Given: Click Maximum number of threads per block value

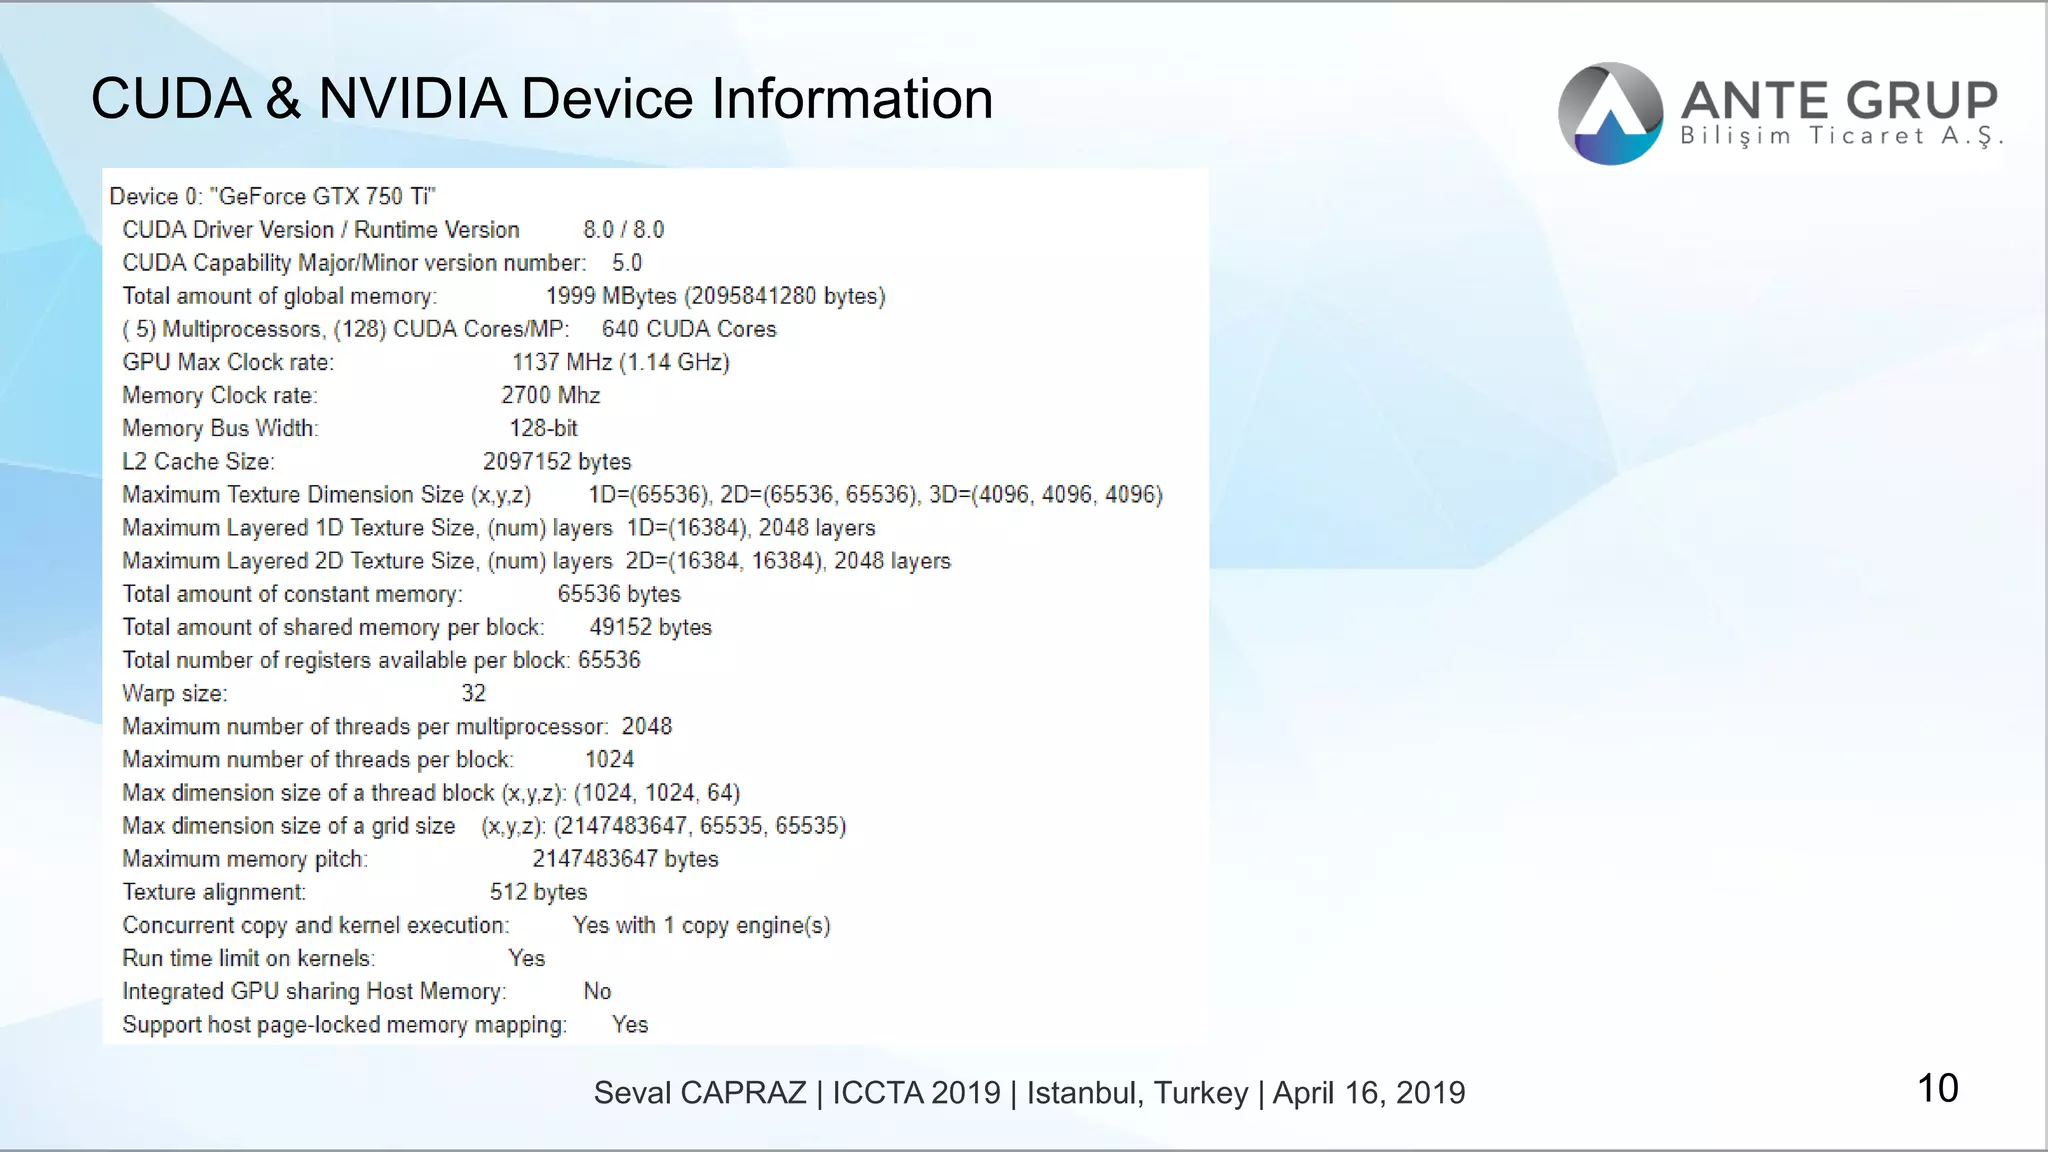Looking at the screenshot, I should click(x=609, y=760).
